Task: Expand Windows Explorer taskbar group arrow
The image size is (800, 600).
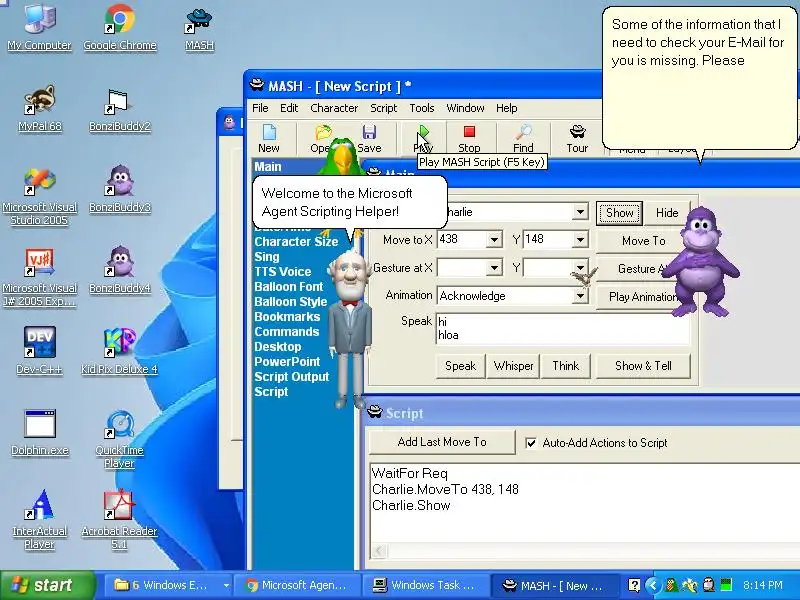Action: [x=226, y=585]
